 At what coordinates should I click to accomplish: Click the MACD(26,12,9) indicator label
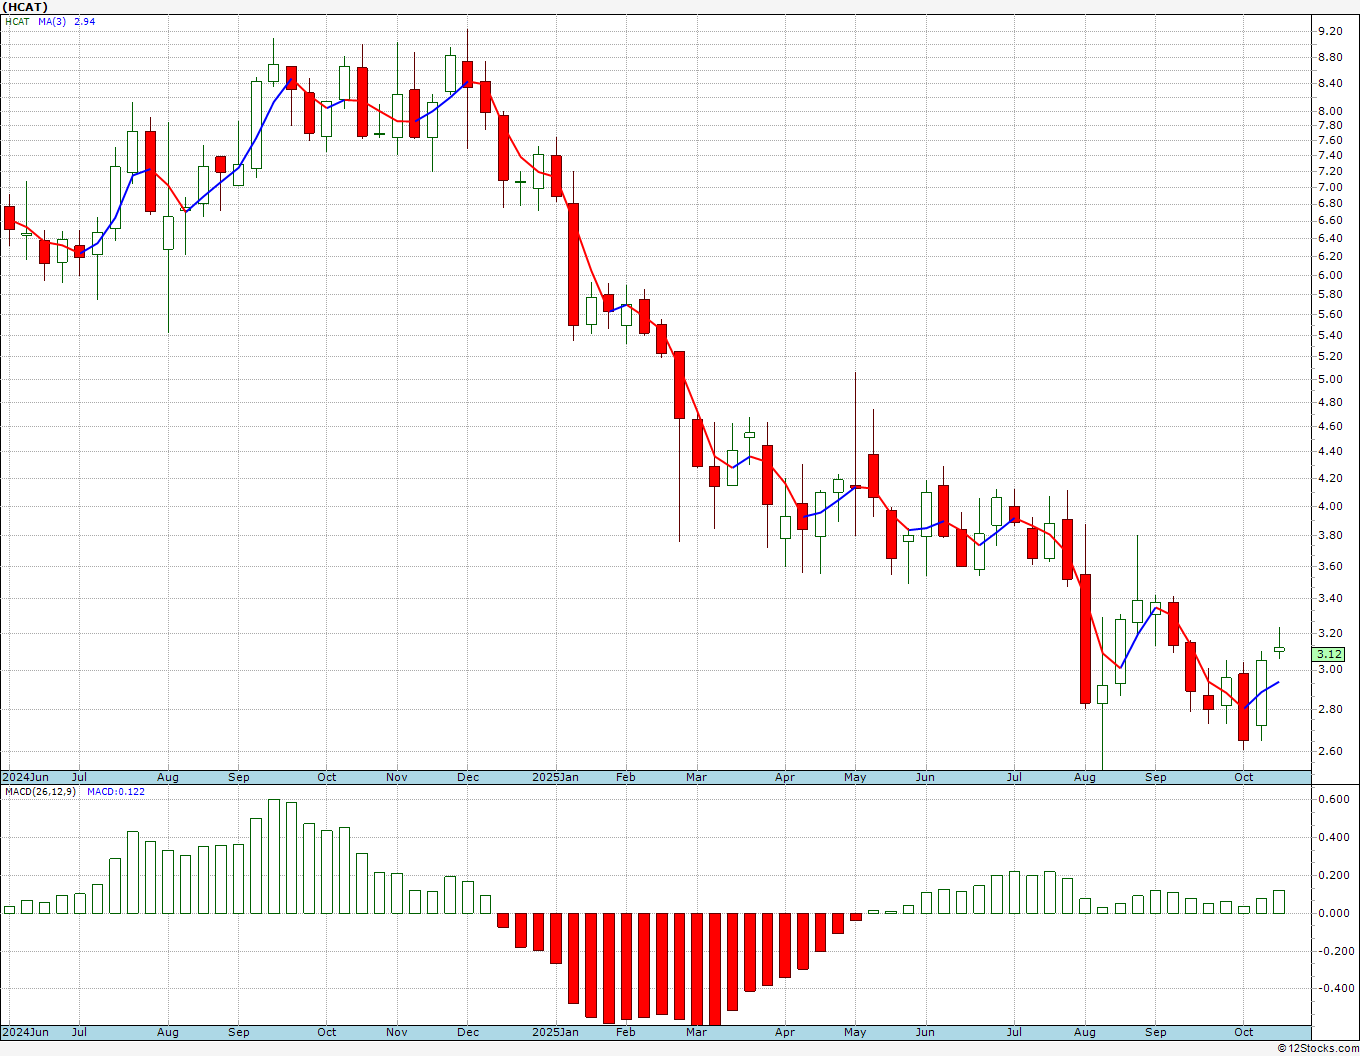[x=39, y=791]
